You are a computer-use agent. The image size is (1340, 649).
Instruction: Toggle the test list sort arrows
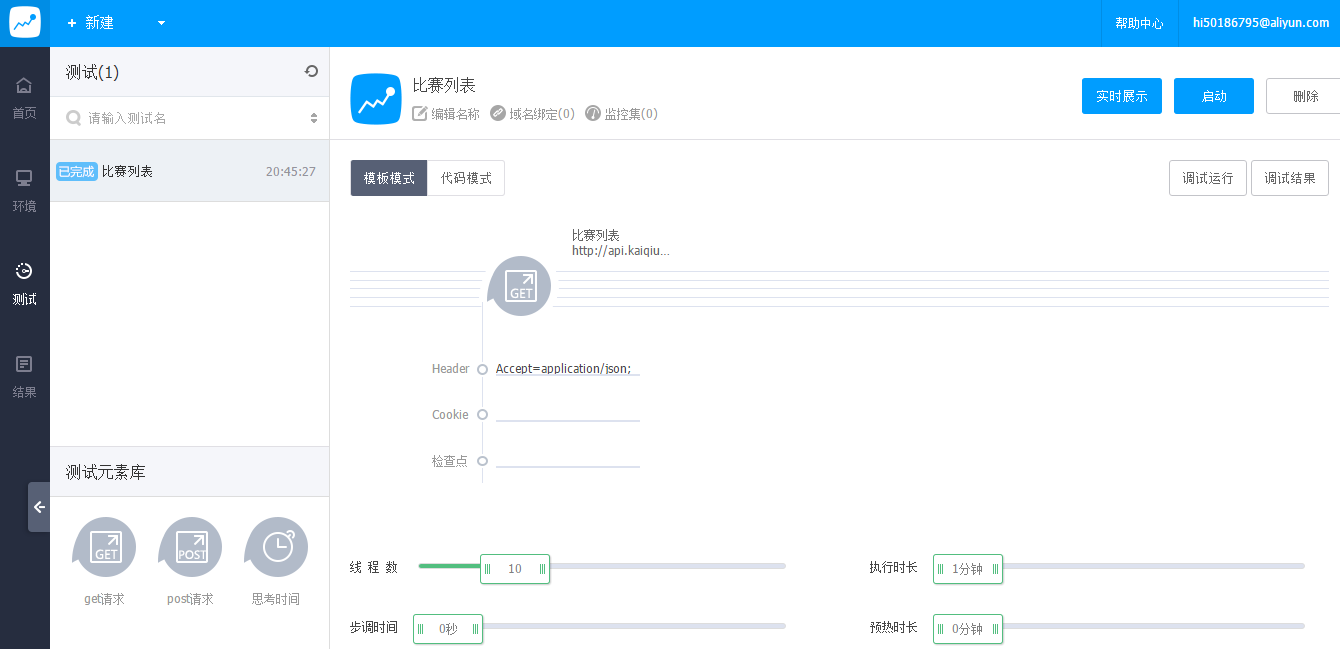coord(313,118)
